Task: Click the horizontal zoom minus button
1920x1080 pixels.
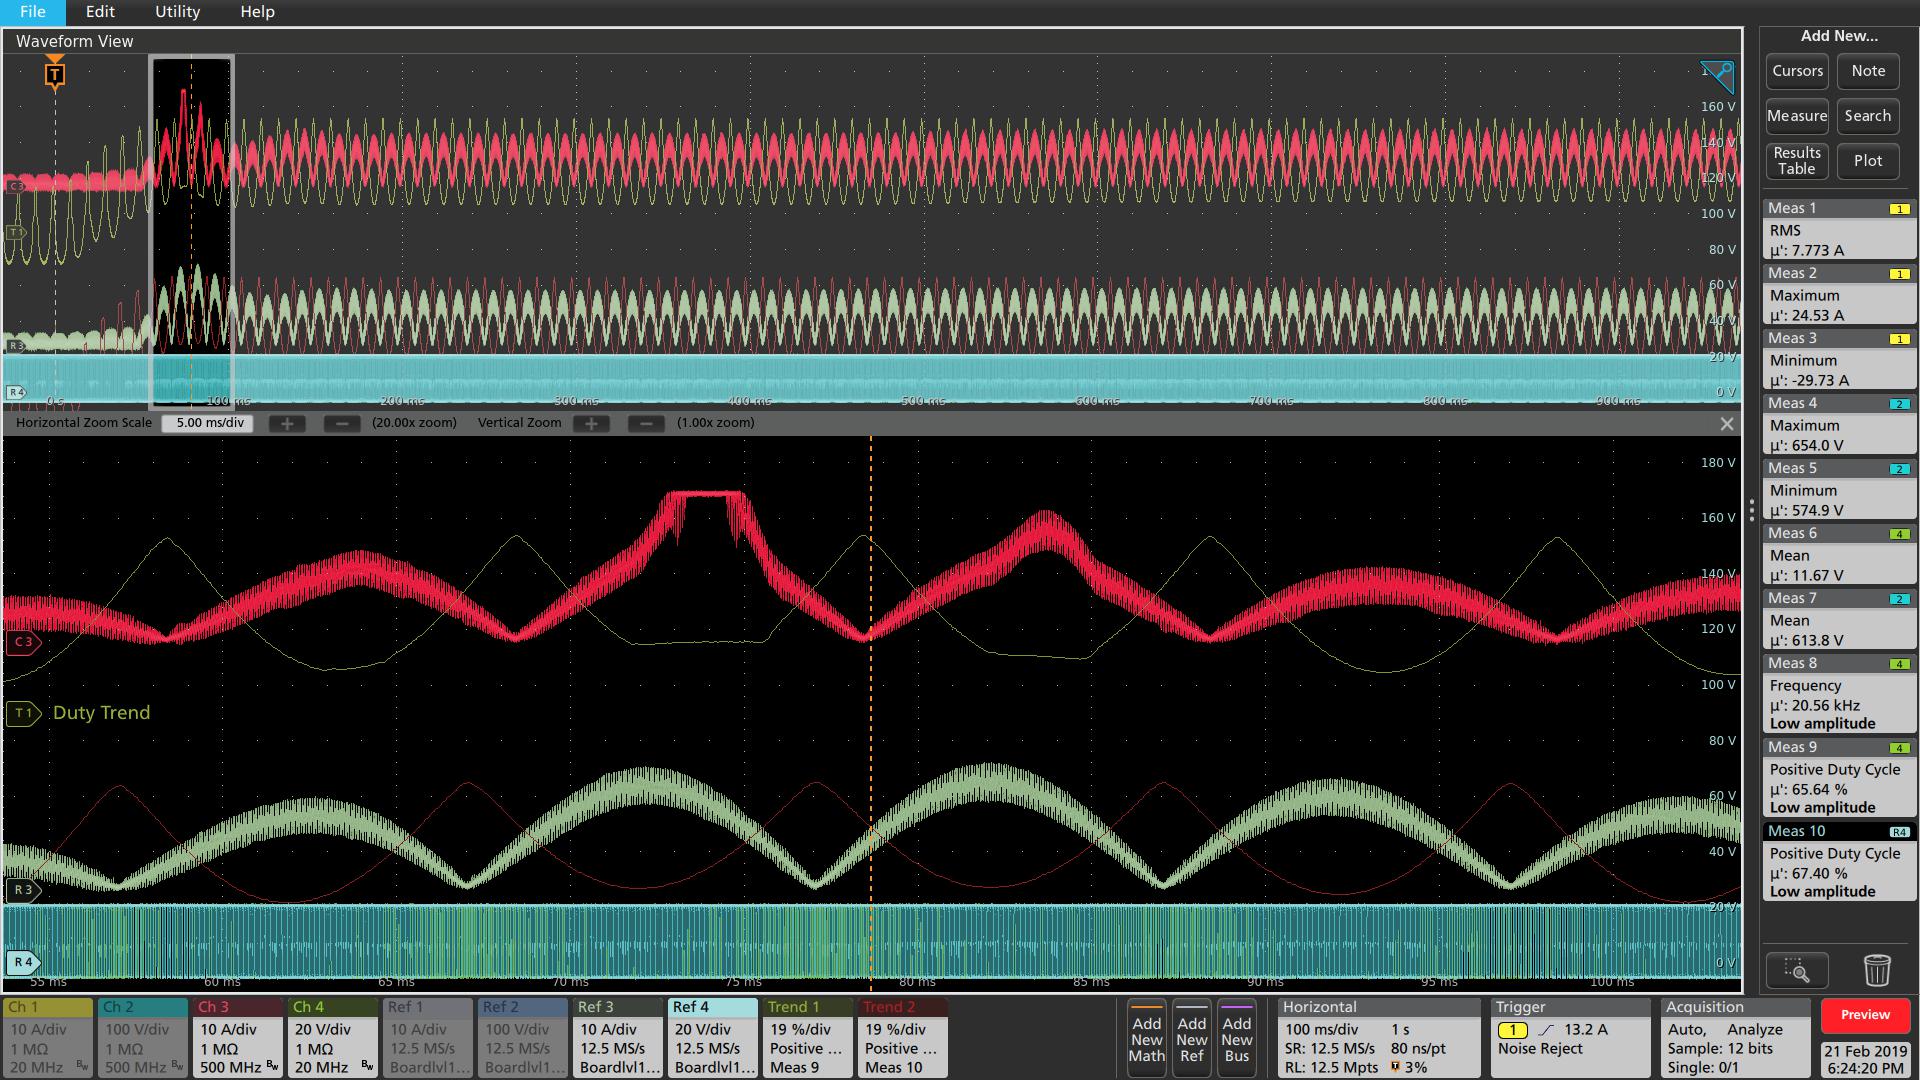Action: pos(342,423)
